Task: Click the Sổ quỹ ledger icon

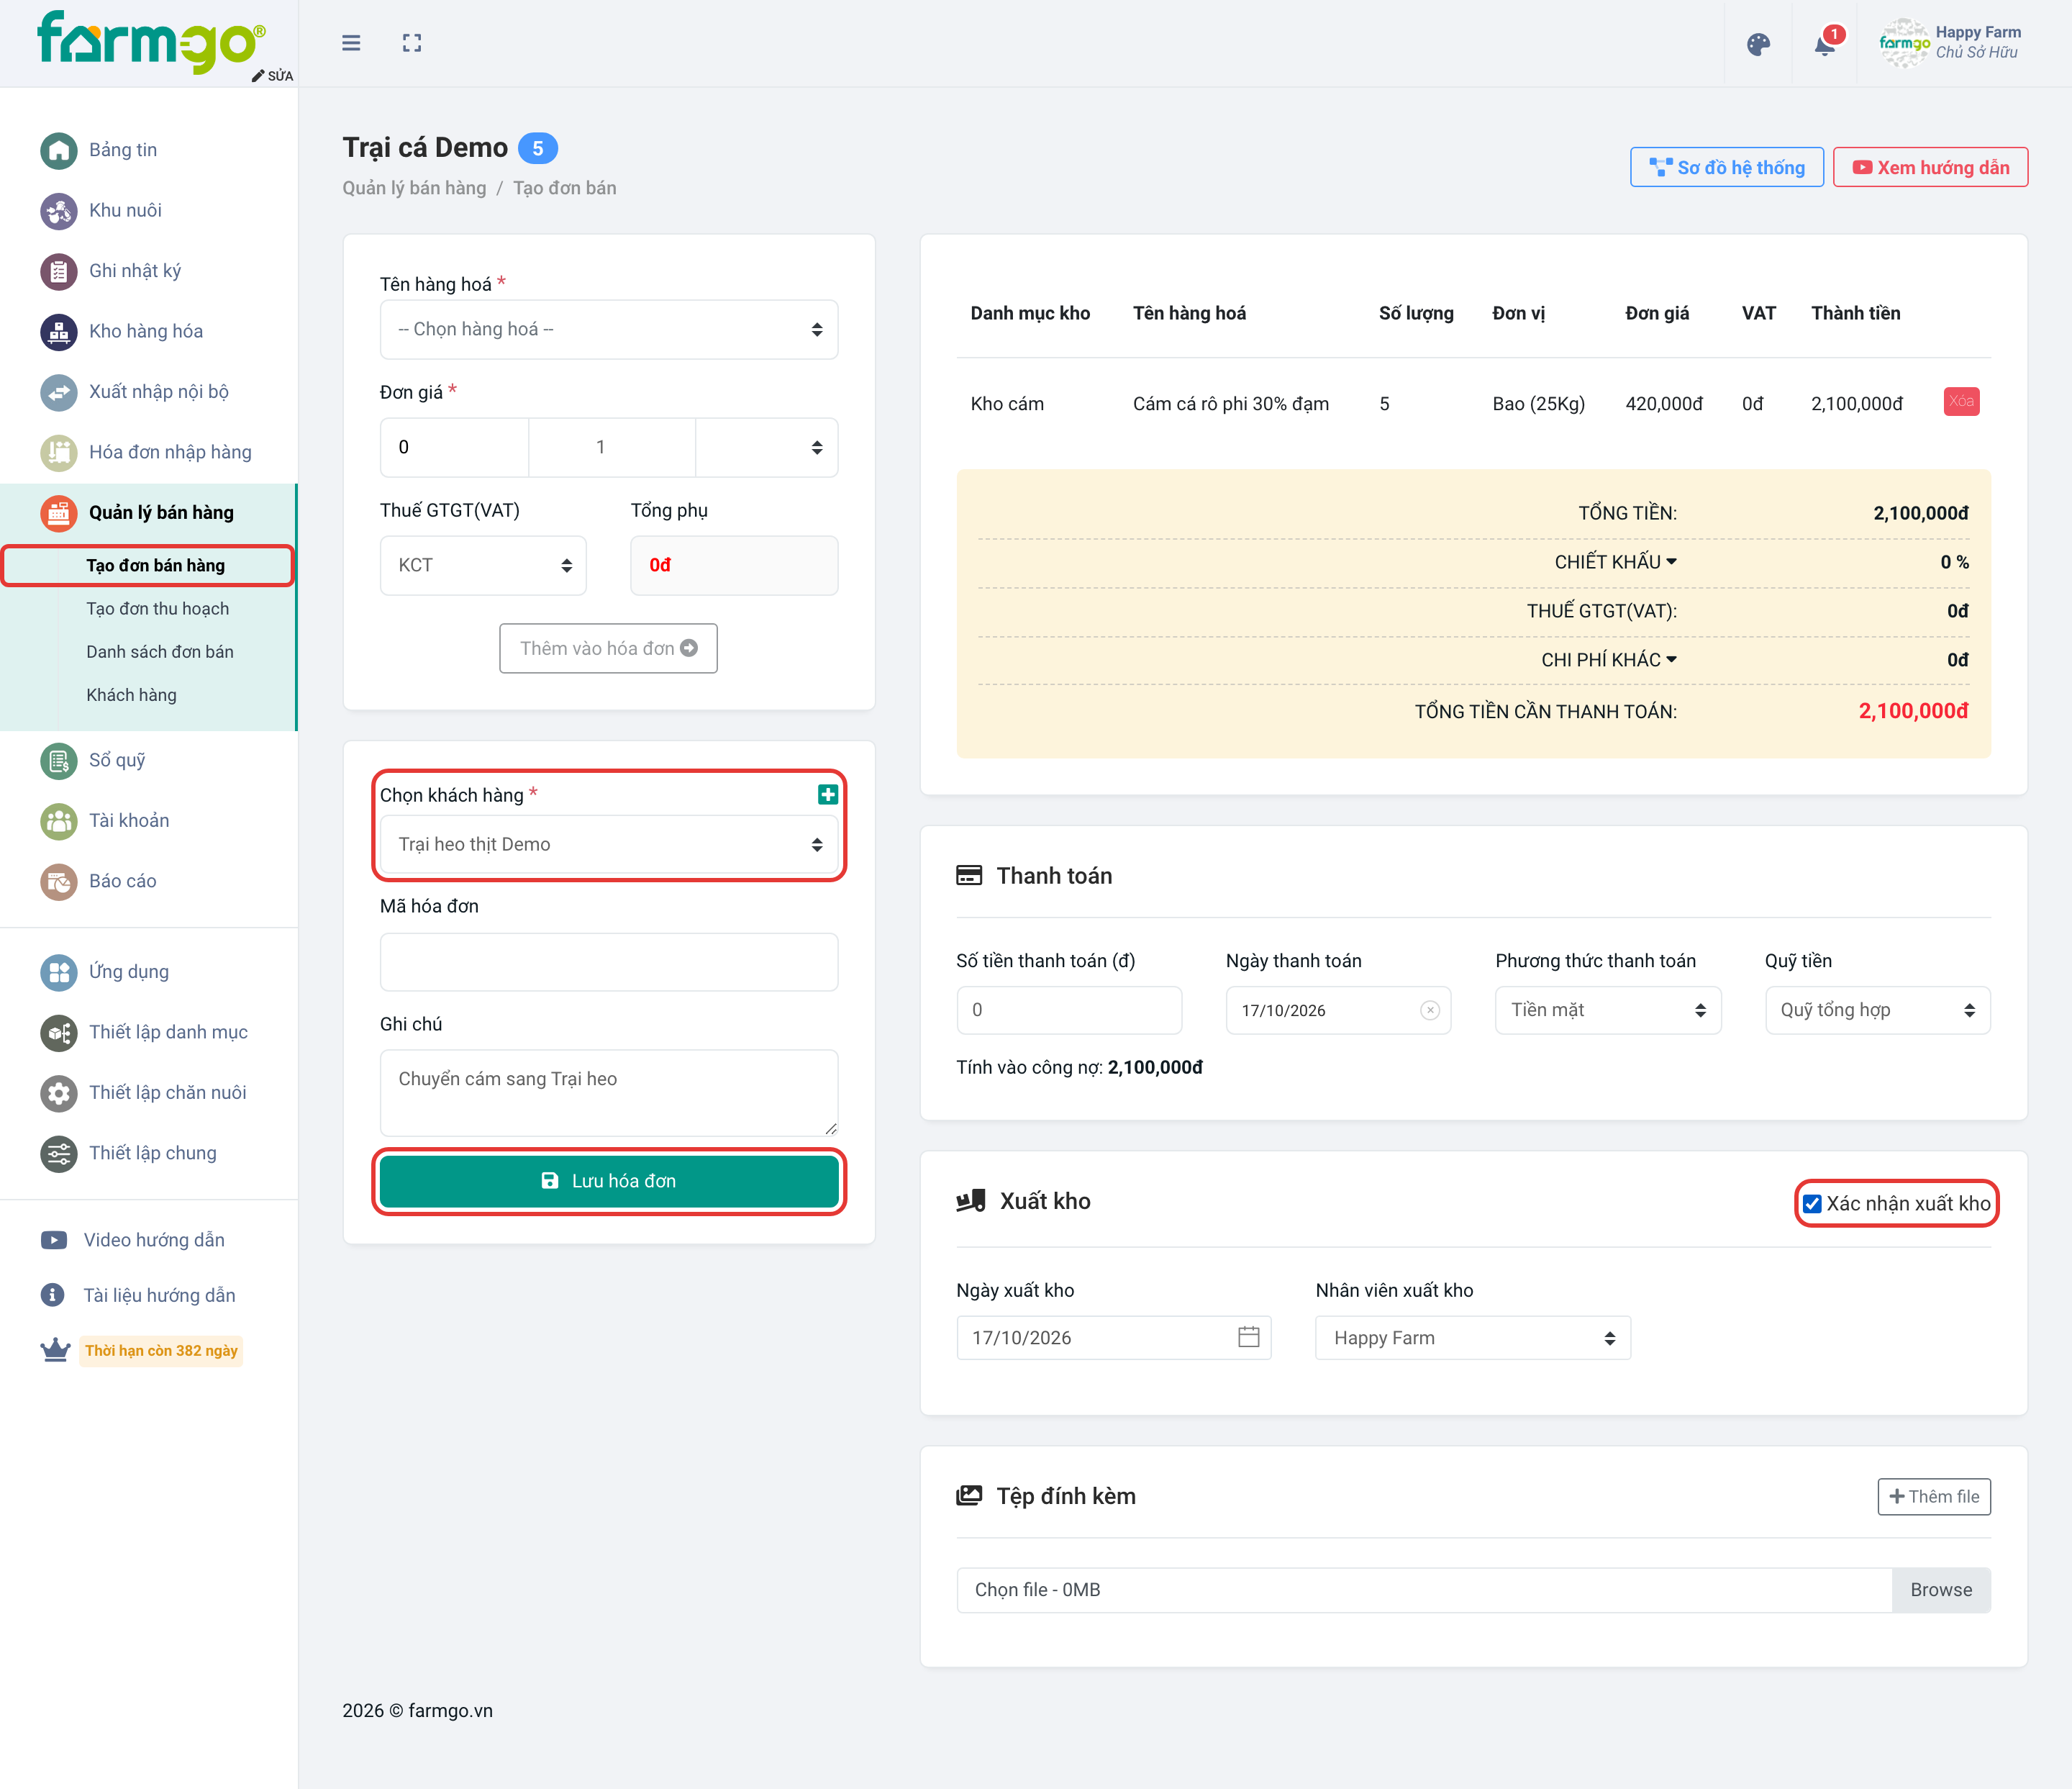Action: pos(59,761)
